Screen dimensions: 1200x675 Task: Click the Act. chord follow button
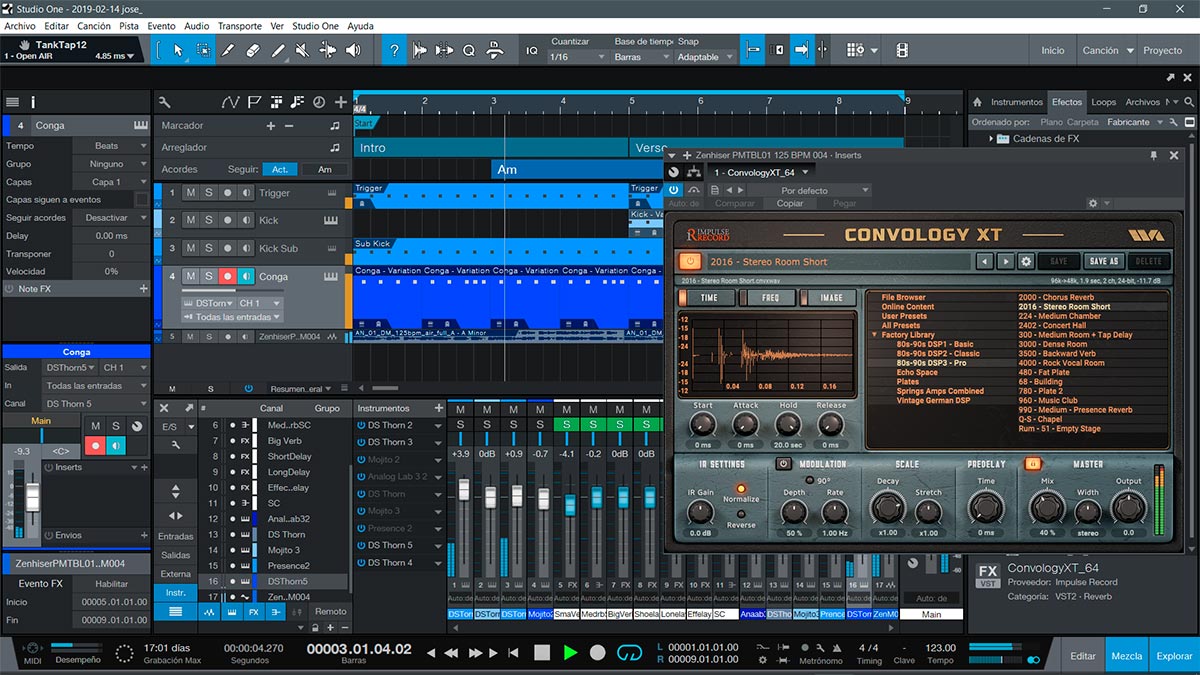tap(281, 169)
